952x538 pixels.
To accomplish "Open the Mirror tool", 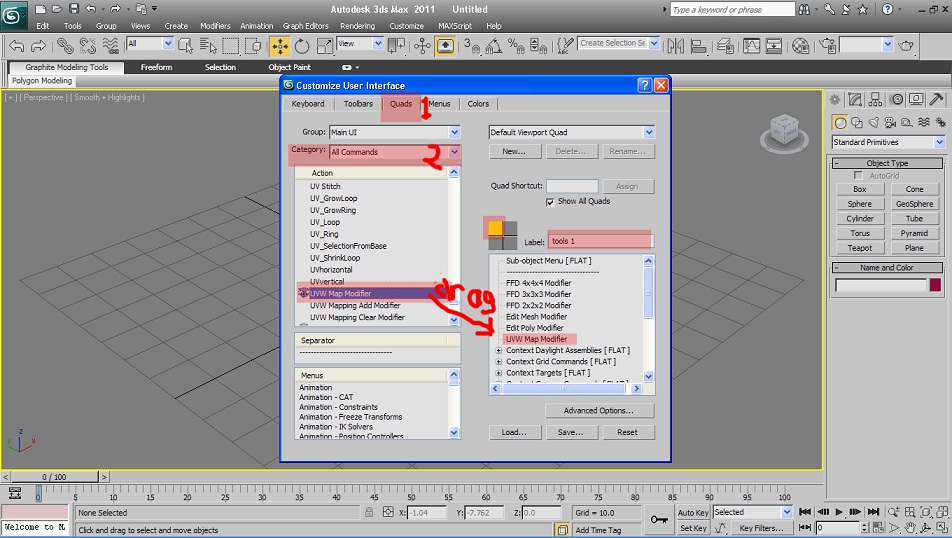I will [676, 46].
